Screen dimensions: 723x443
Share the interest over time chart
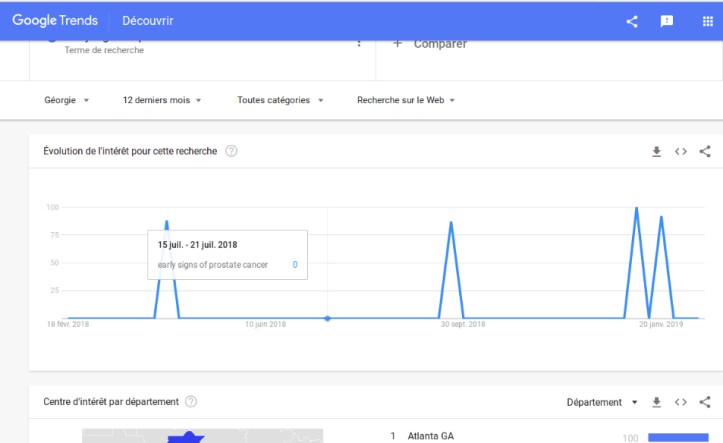(x=705, y=152)
